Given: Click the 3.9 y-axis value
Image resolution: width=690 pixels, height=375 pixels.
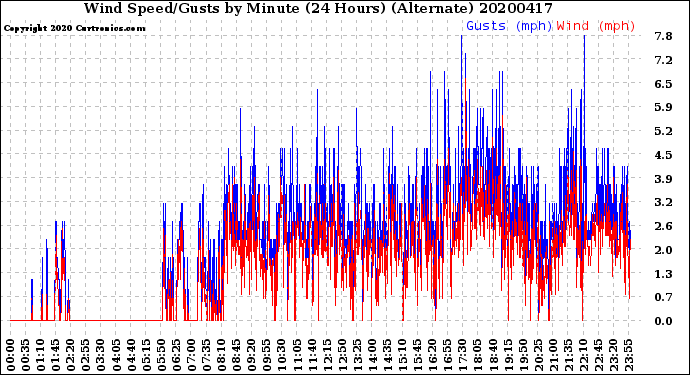Looking at the screenshot, I should click(663, 179).
